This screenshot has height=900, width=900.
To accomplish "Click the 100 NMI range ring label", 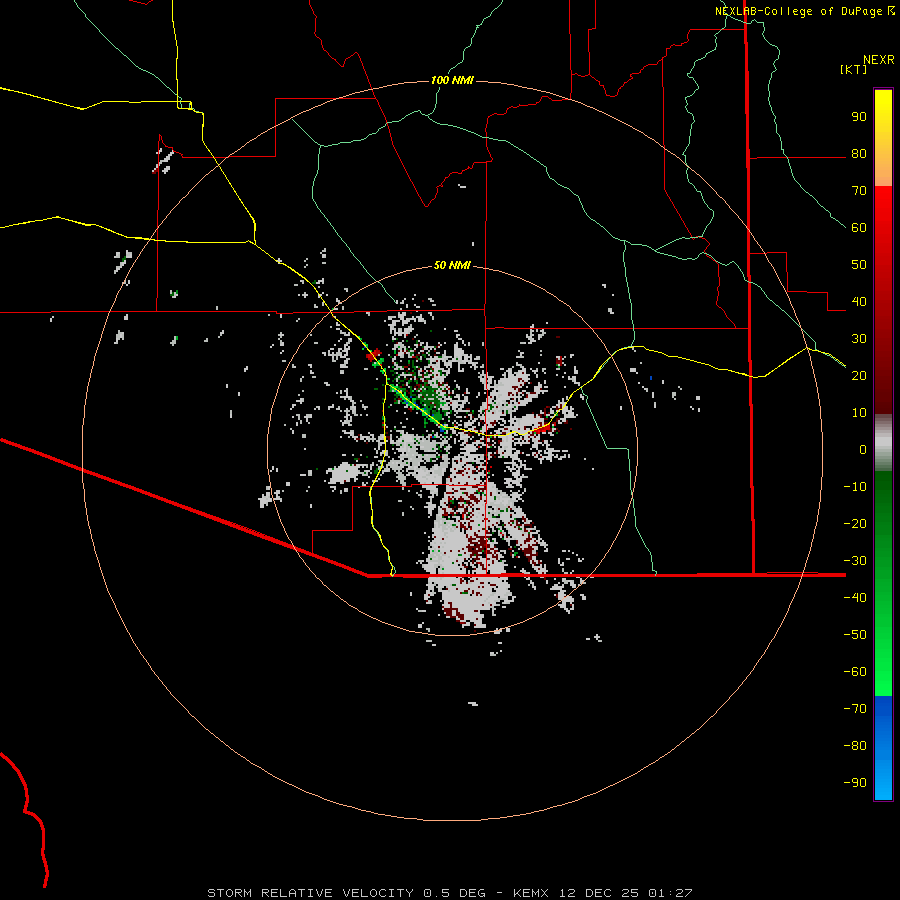I will (x=452, y=80).
